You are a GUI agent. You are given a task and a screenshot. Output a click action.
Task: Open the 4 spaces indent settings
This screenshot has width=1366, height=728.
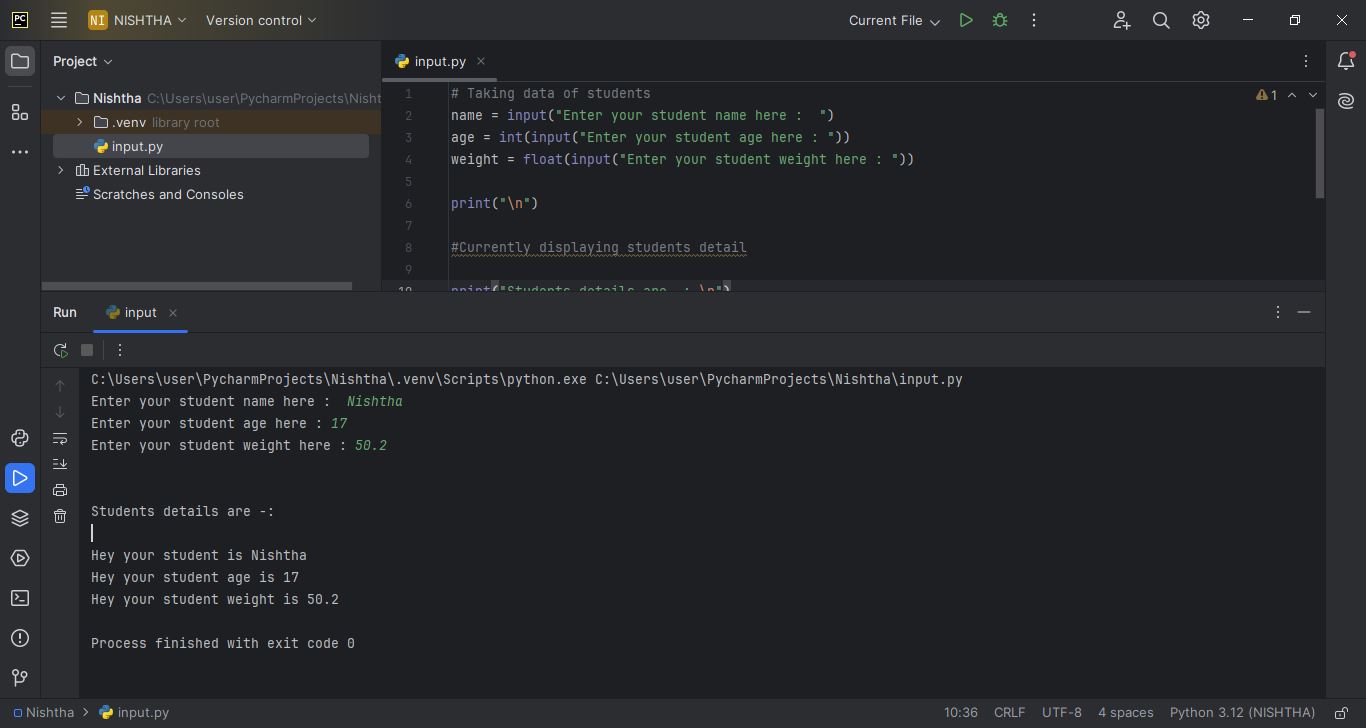[1126, 713]
